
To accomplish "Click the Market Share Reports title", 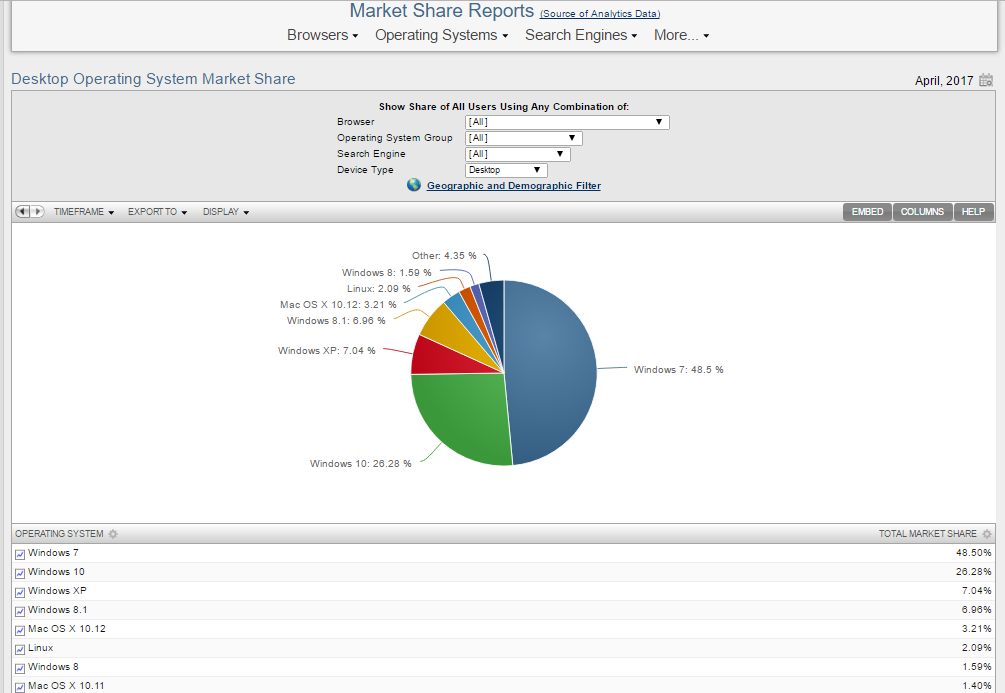I will coord(442,11).
